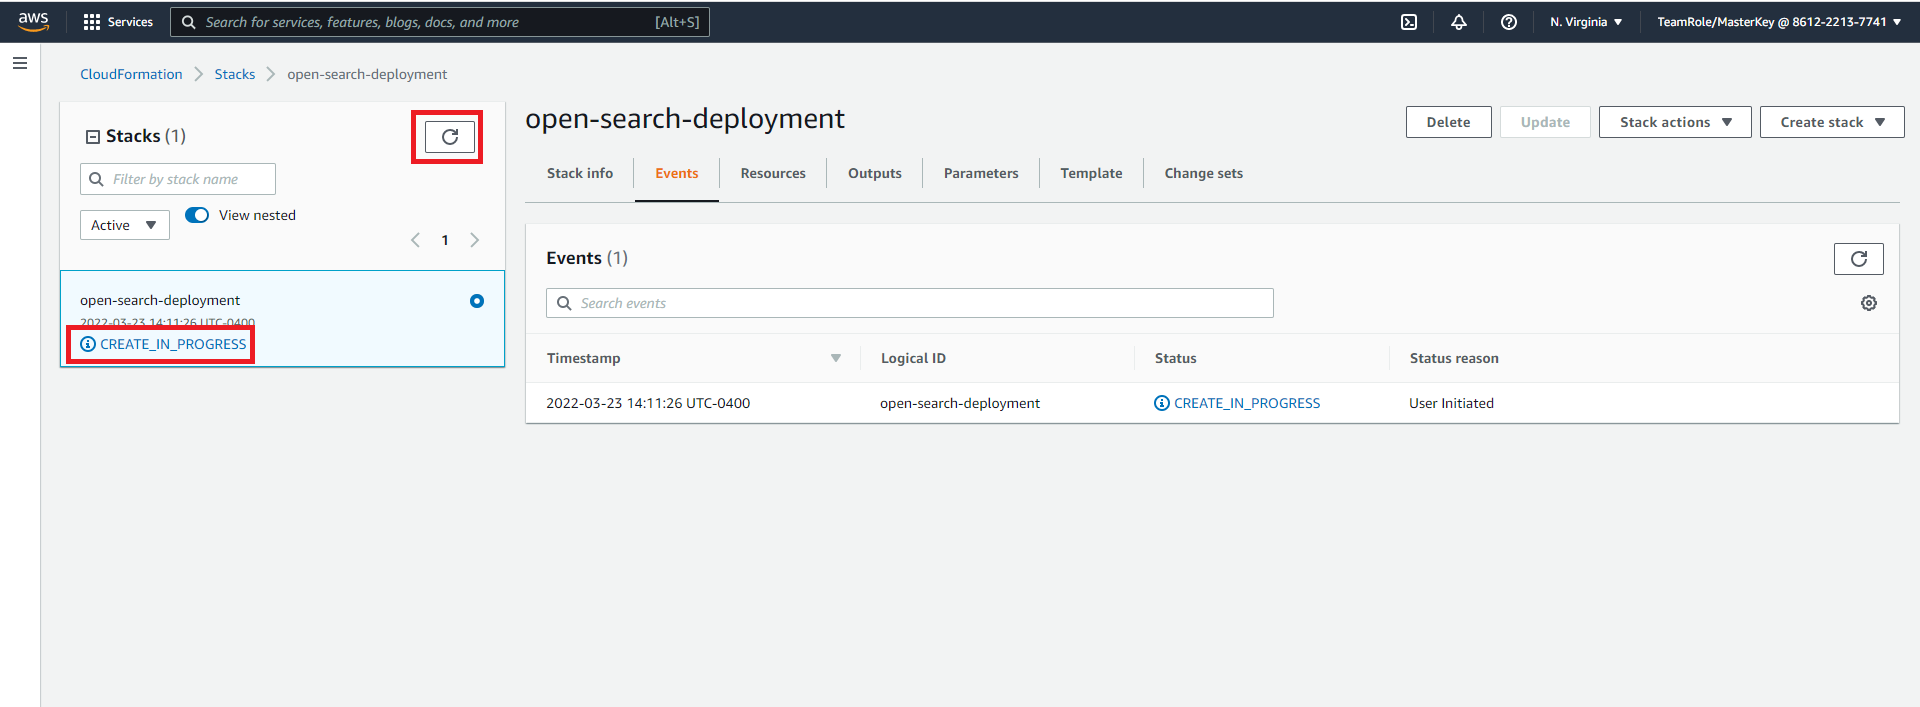Screen dimensions: 1920x707
Task: Click the Events (1) section heading
Action: point(587,258)
